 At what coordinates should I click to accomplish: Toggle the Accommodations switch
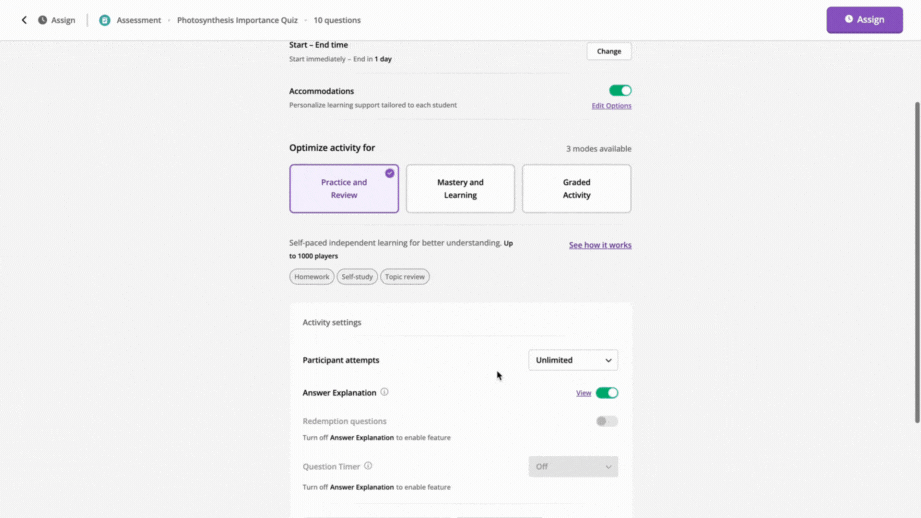620,90
